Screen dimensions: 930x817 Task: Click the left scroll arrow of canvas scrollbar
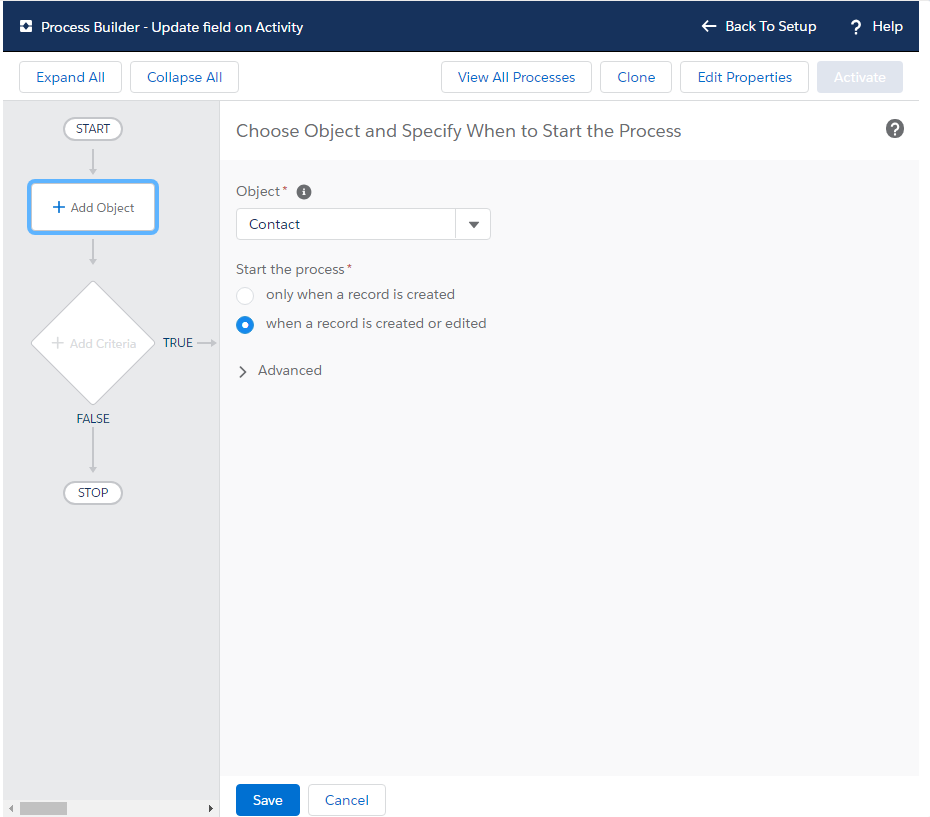[11, 808]
